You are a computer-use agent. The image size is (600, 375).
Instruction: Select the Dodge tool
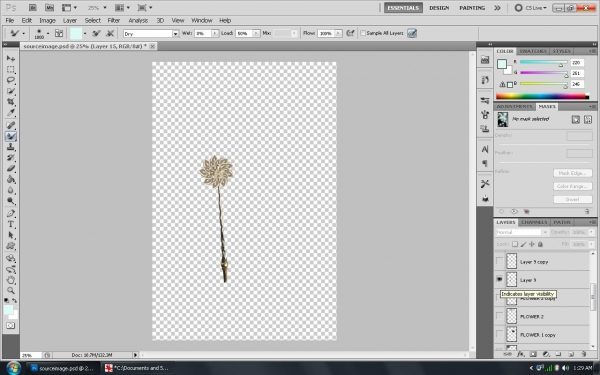click(x=11, y=201)
